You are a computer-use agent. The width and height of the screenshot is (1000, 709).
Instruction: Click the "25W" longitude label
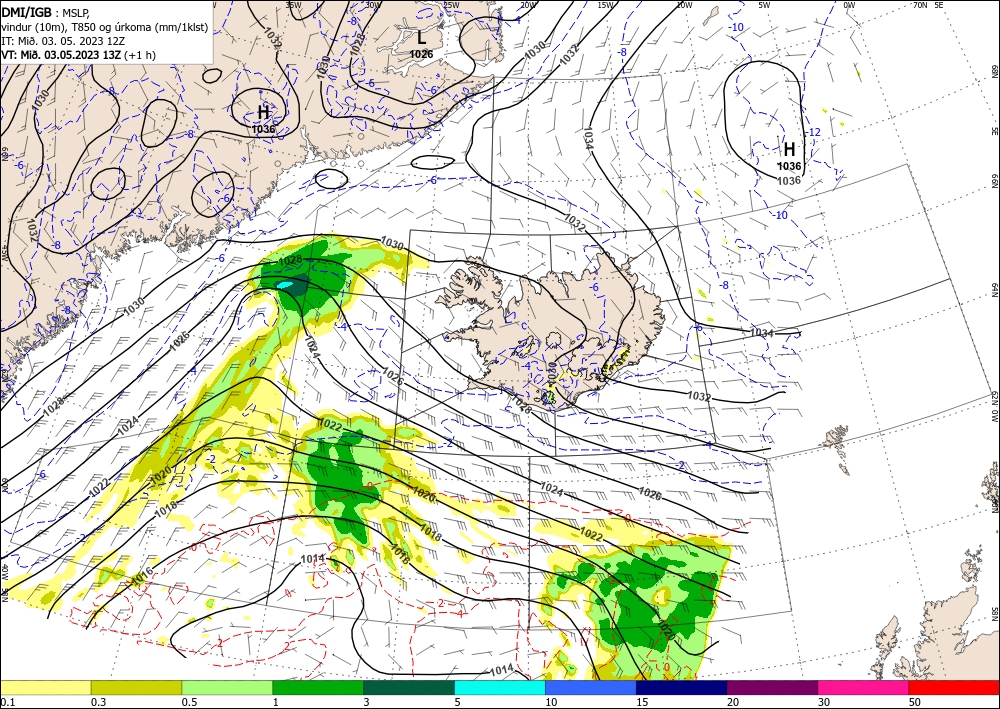click(452, 4)
